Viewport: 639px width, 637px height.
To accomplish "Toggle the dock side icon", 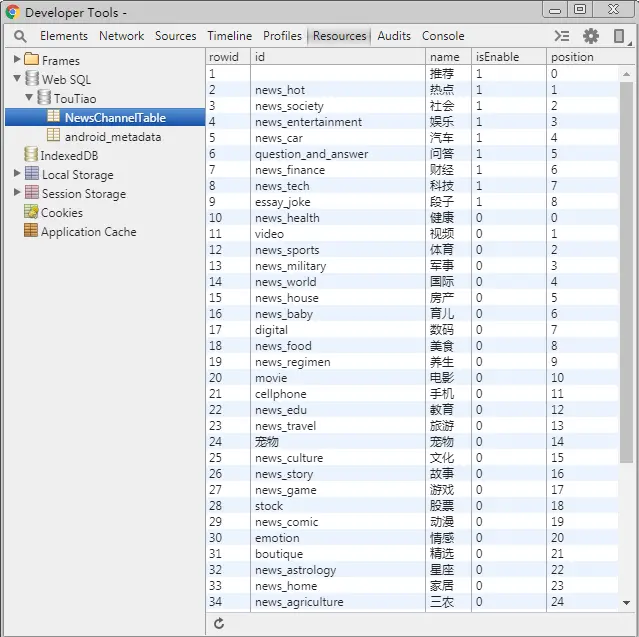I will point(619,36).
